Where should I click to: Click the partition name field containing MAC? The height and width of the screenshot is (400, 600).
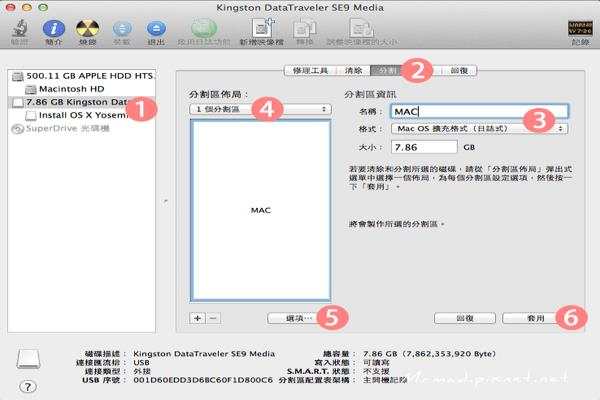479,111
